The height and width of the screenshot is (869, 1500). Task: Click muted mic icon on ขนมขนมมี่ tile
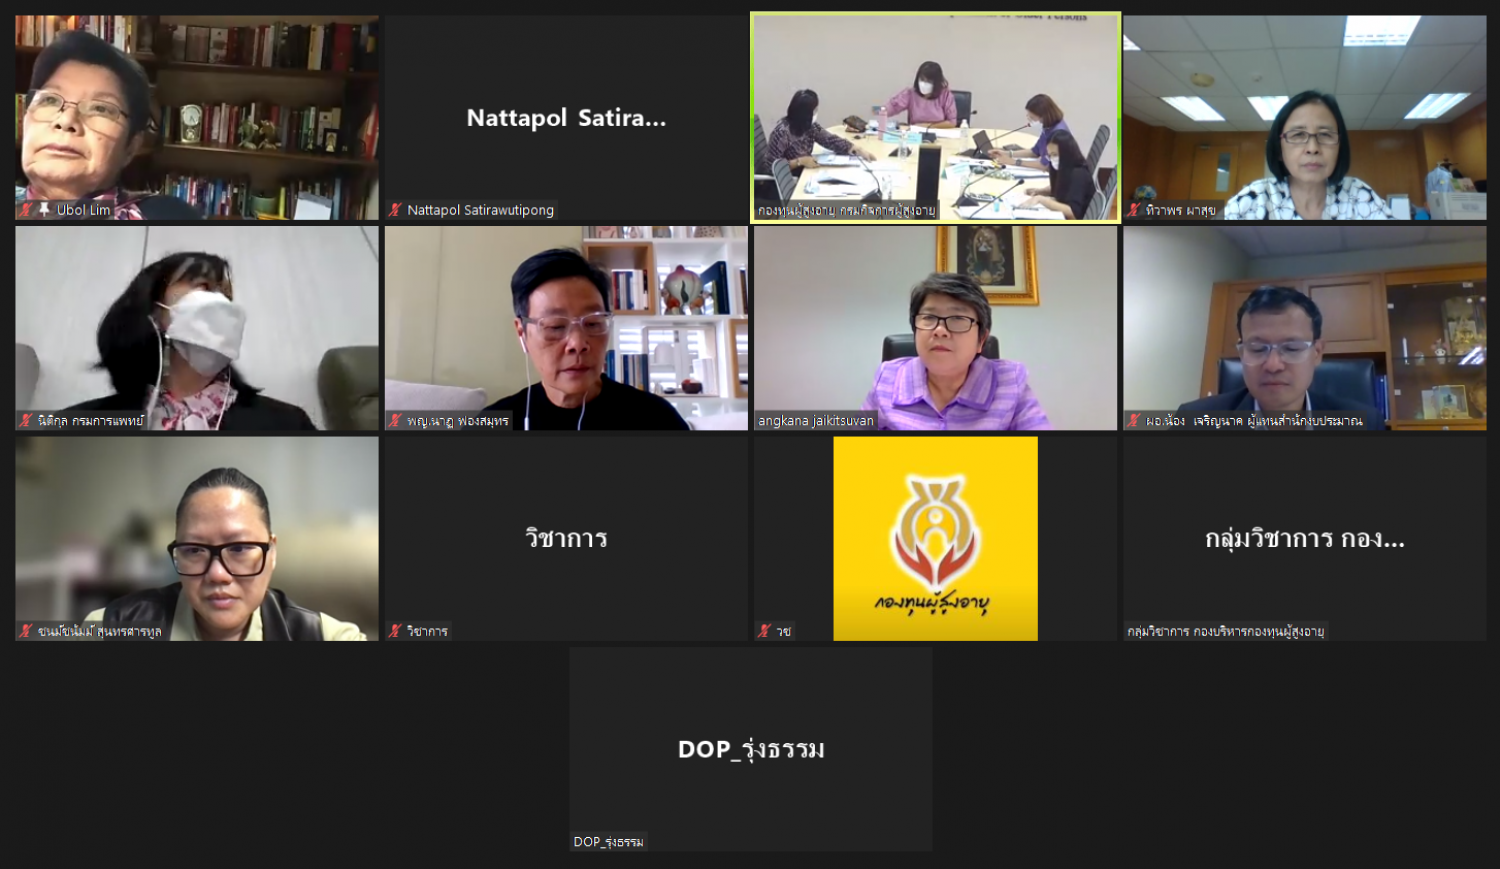(x=26, y=631)
